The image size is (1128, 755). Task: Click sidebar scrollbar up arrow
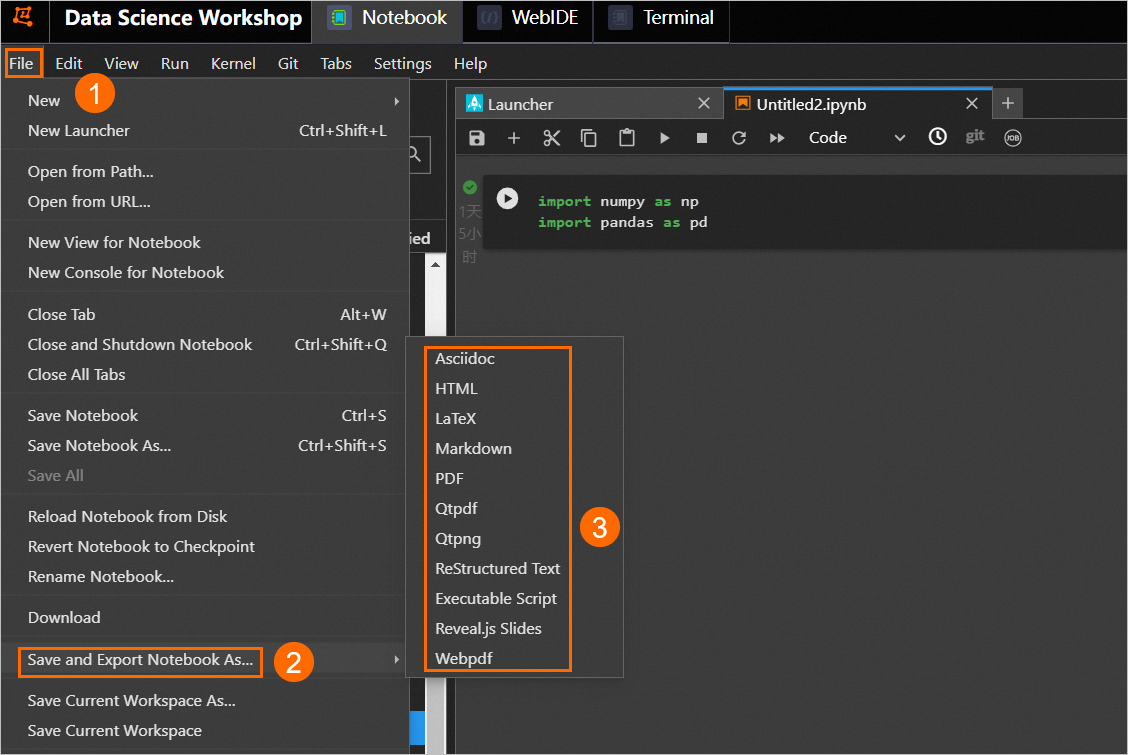pos(435,265)
